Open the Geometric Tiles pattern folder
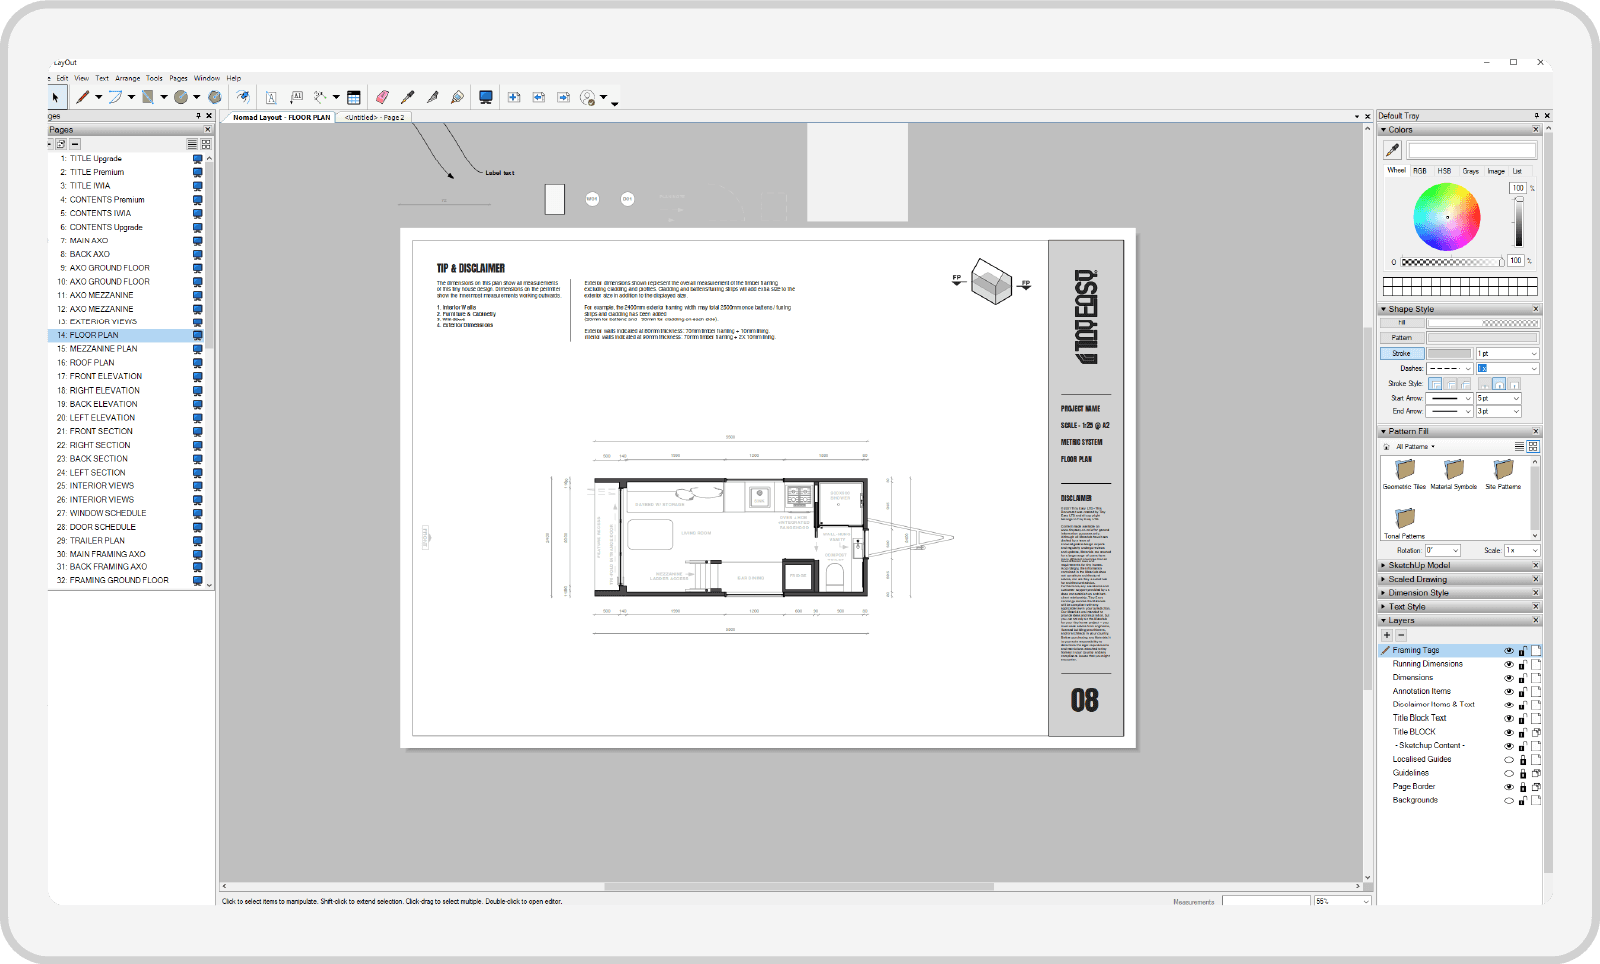Viewport: 1600px width, 964px height. click(1405, 473)
